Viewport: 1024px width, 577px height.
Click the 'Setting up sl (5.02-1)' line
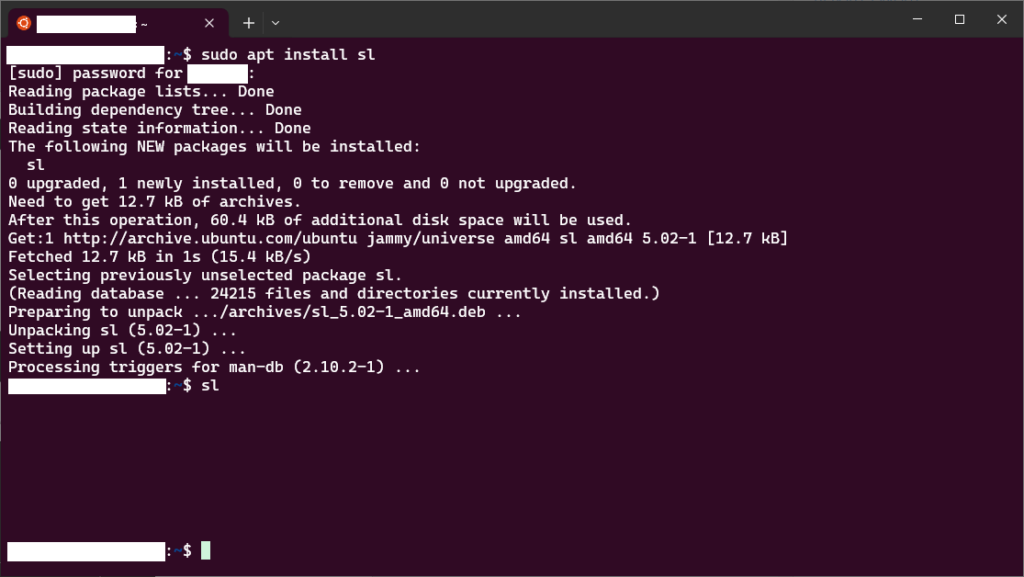127,349
